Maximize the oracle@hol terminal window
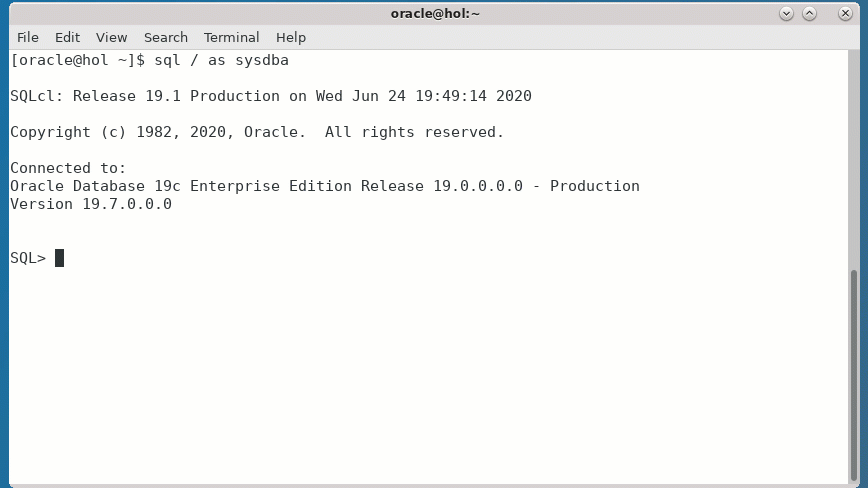This screenshot has height=488, width=868. [x=810, y=14]
